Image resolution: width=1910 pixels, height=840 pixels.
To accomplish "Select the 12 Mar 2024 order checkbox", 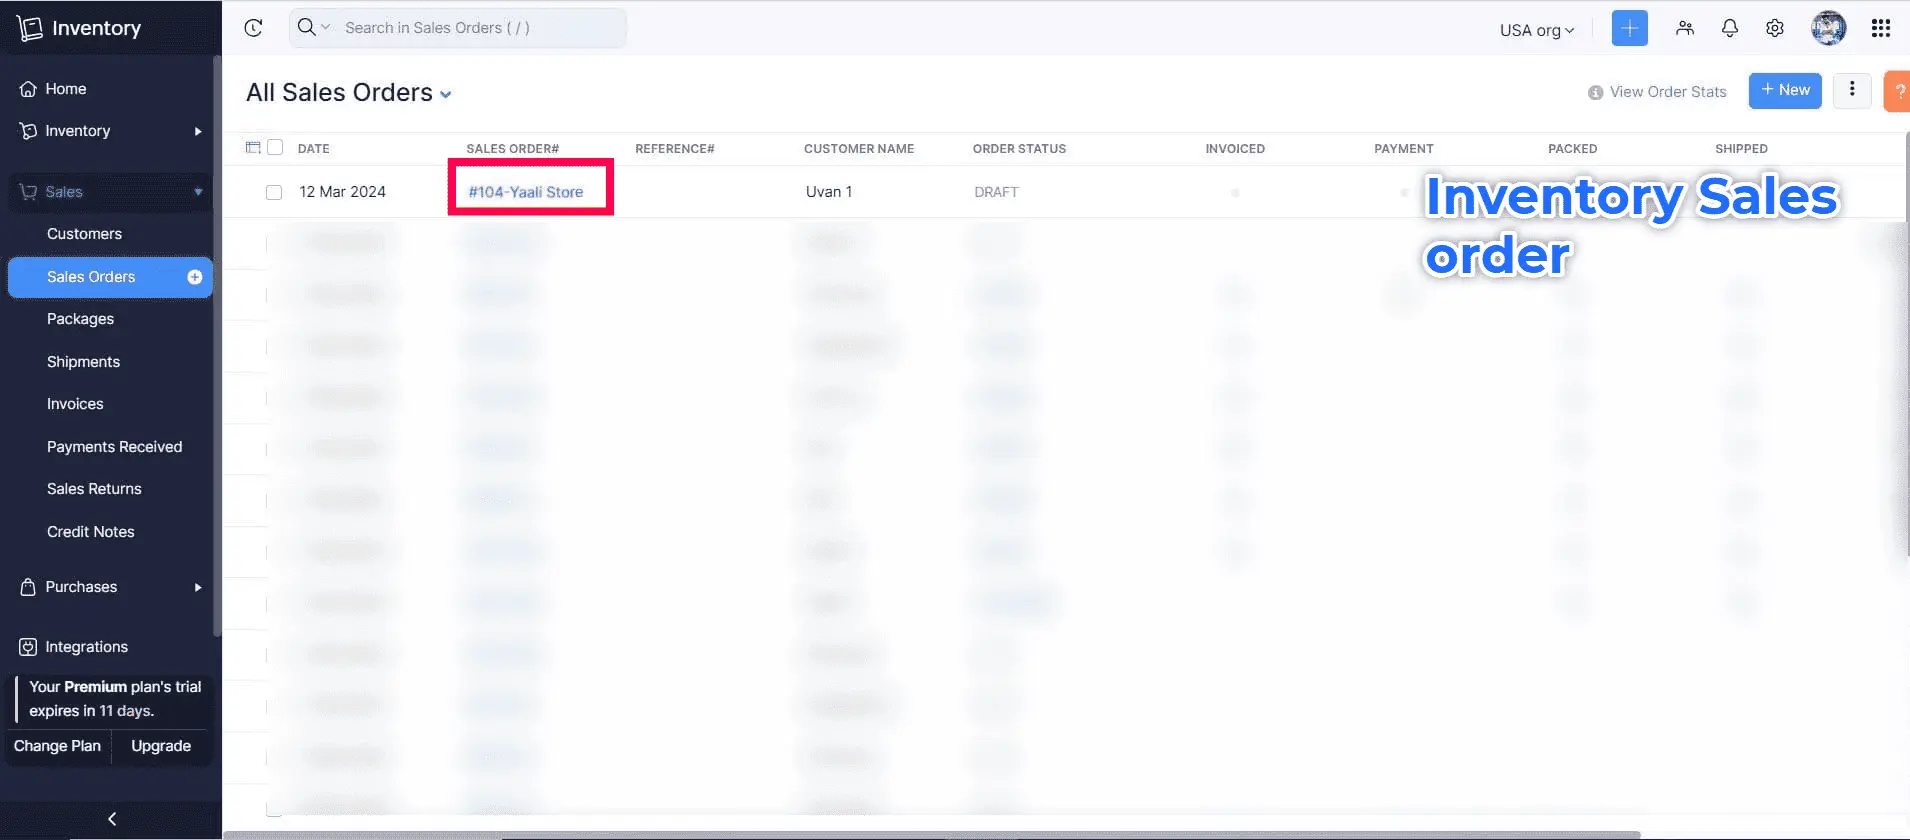I will (x=274, y=192).
